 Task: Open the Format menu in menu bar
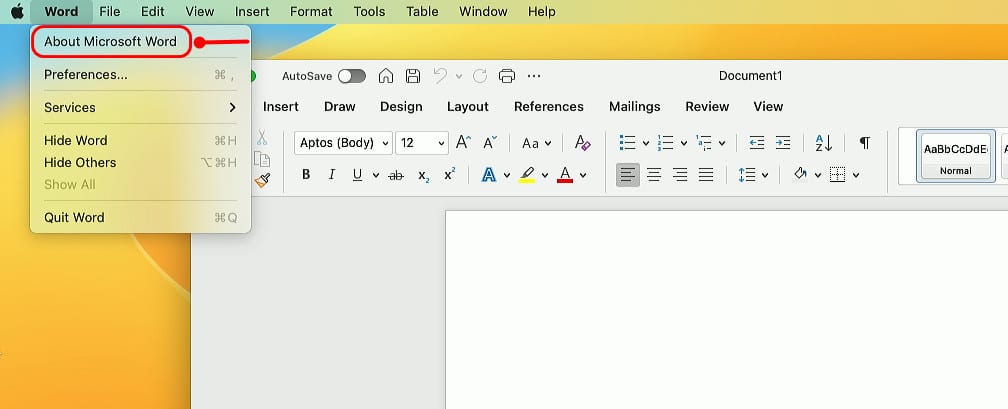311,12
